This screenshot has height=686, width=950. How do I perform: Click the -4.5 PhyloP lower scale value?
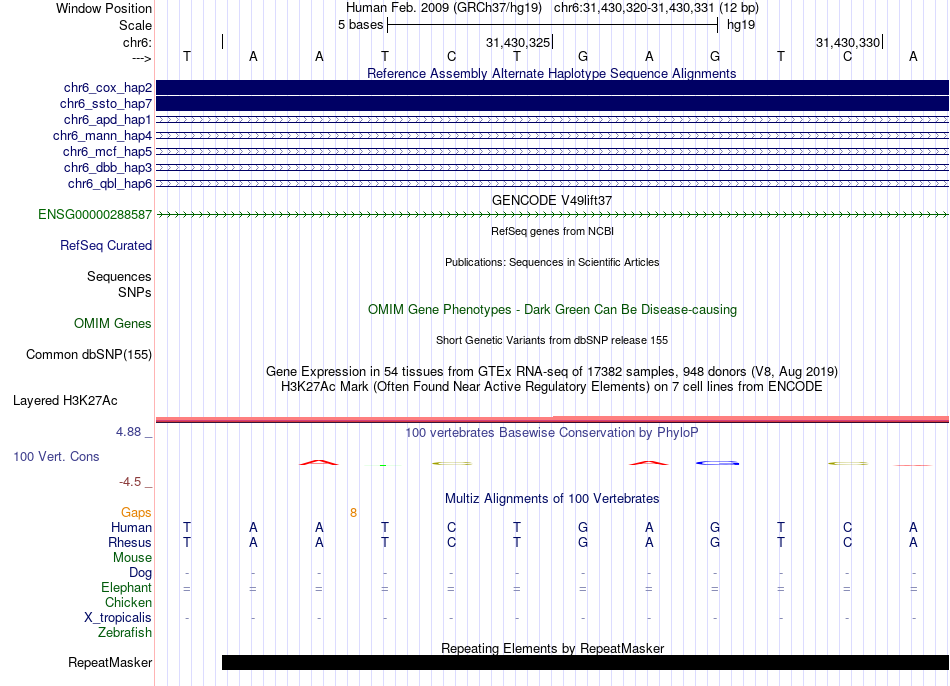click(x=130, y=482)
